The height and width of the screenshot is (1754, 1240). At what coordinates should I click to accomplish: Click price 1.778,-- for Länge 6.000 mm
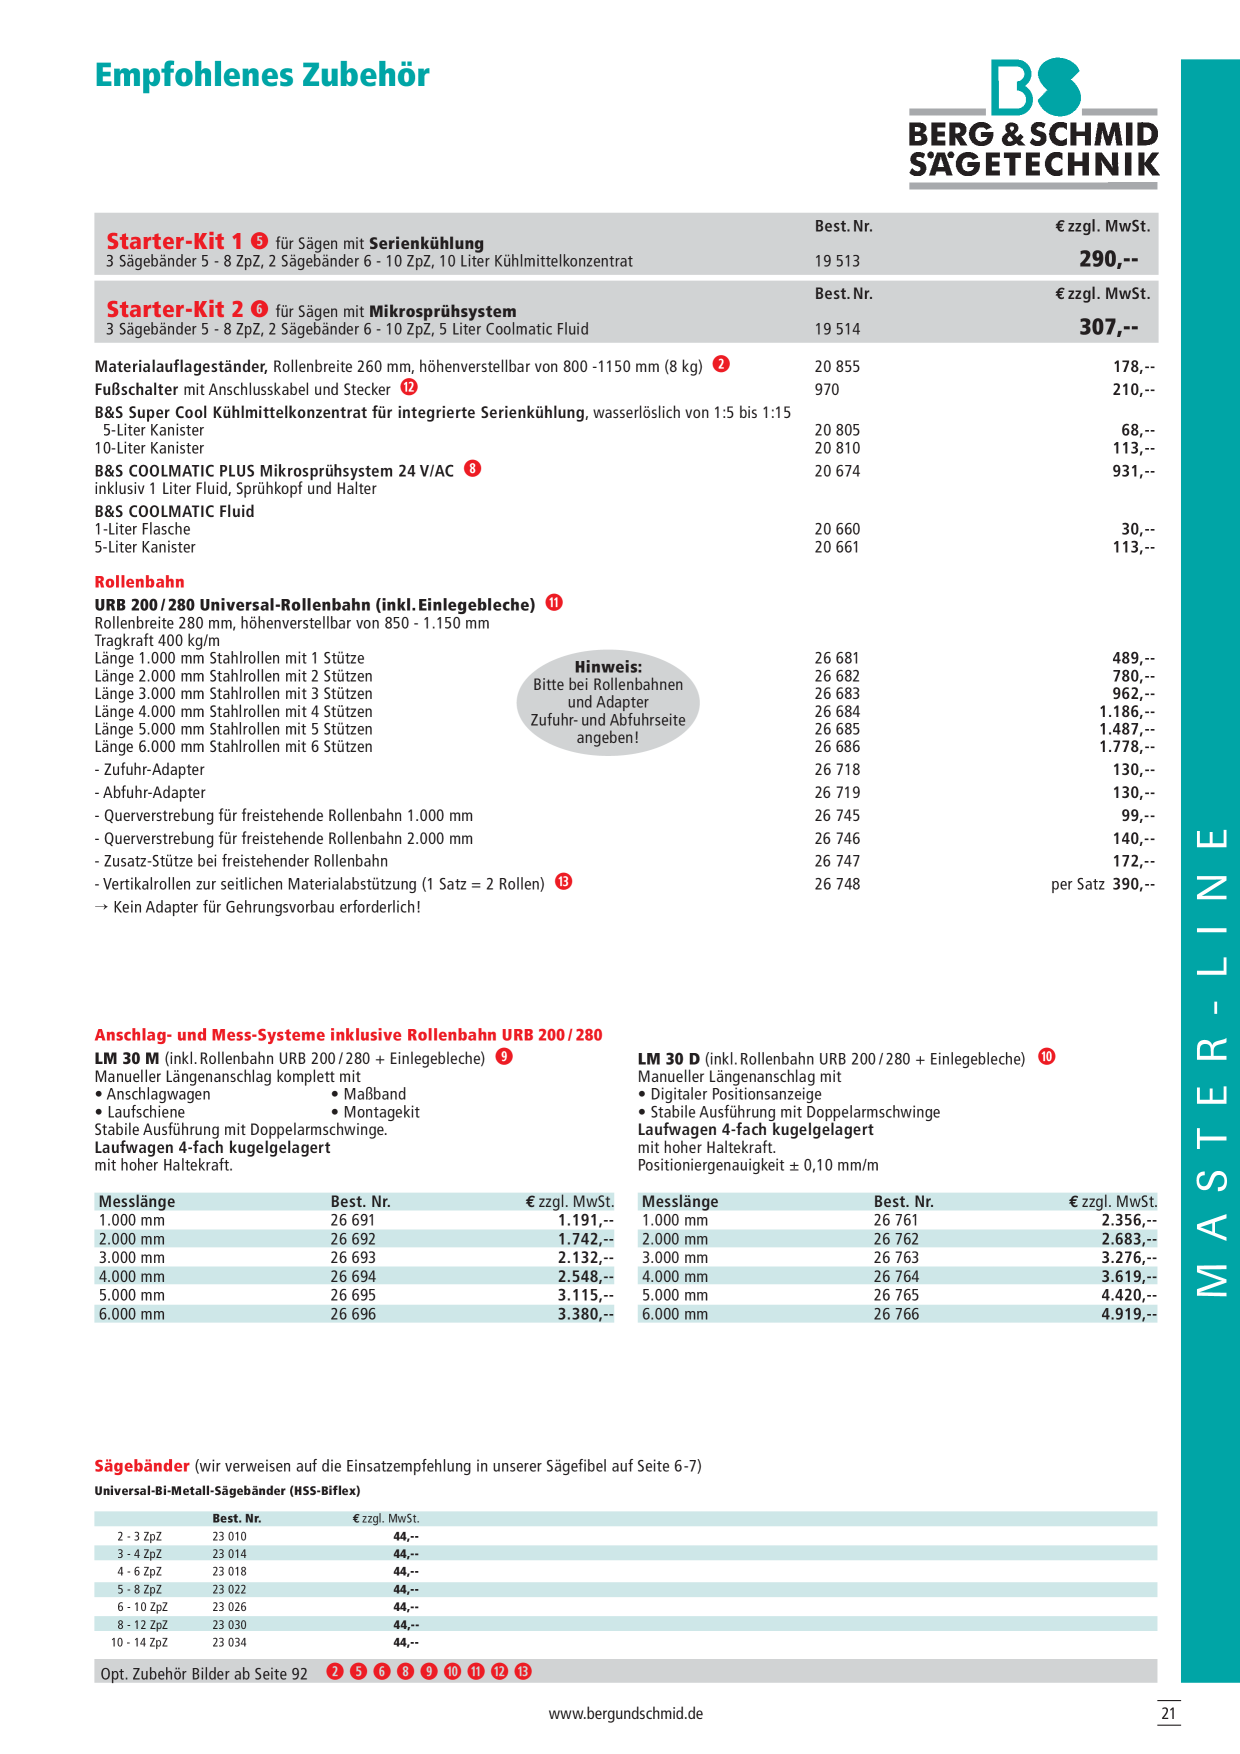click(x=1127, y=747)
